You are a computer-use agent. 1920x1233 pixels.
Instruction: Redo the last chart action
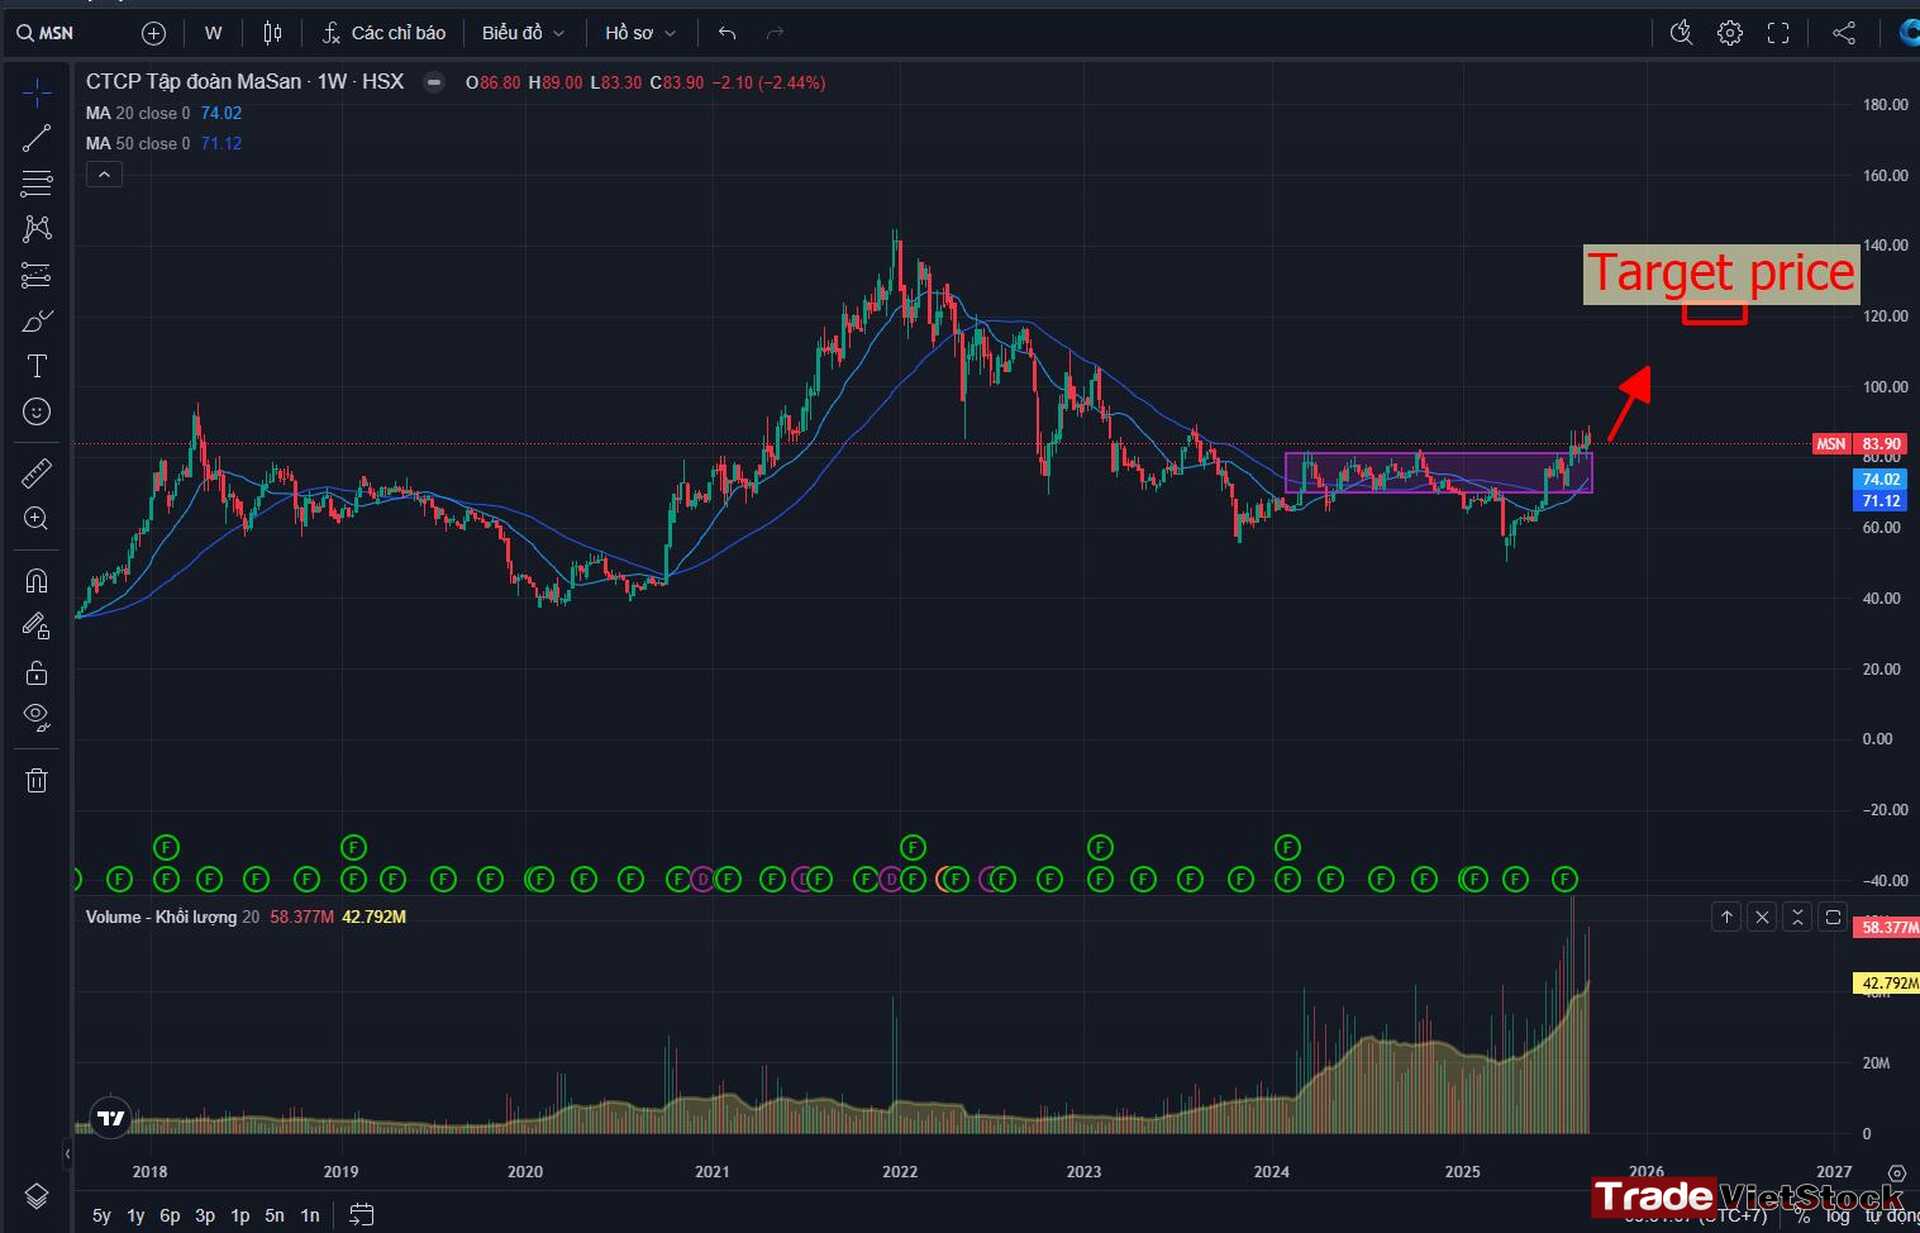click(x=774, y=33)
